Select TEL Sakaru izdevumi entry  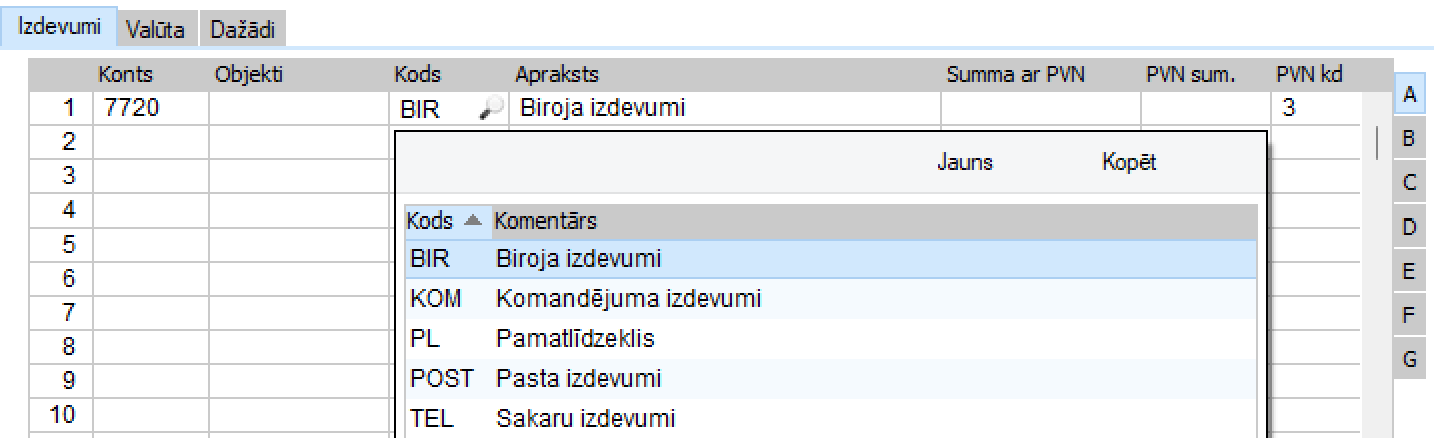click(x=830, y=418)
